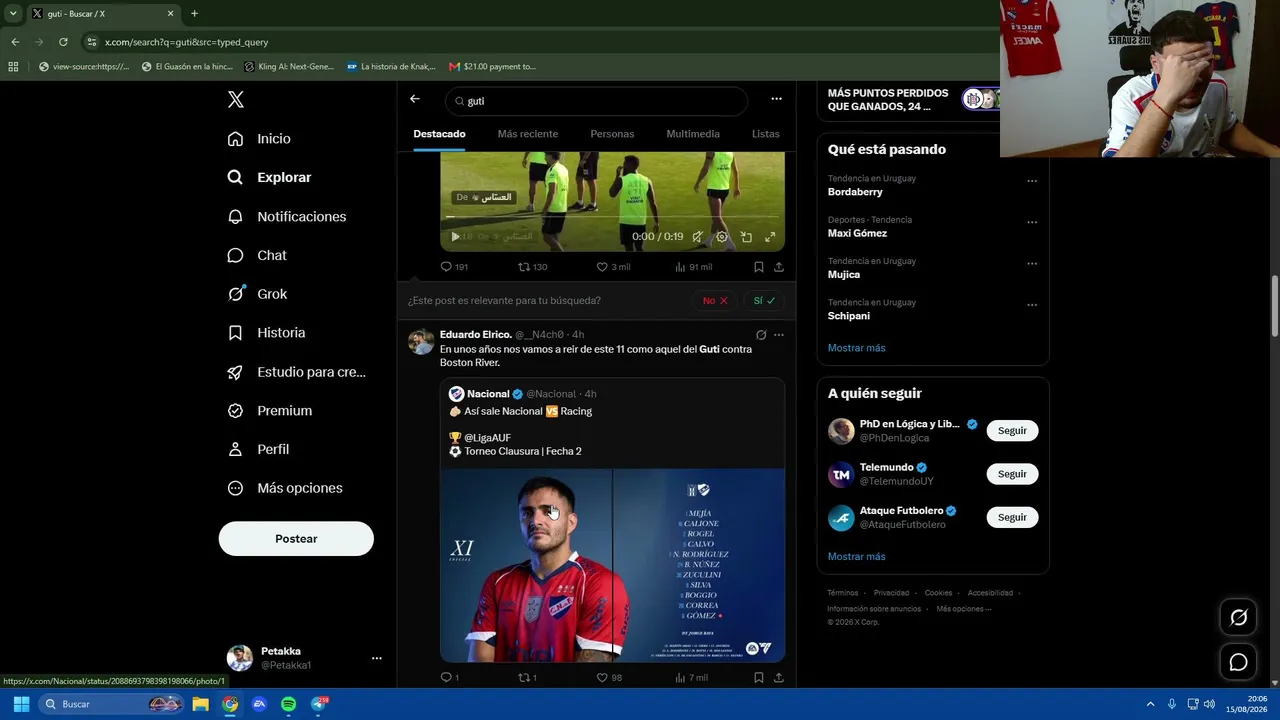
Task: Reply to Eduardo Elrico's post
Action: coord(450,678)
